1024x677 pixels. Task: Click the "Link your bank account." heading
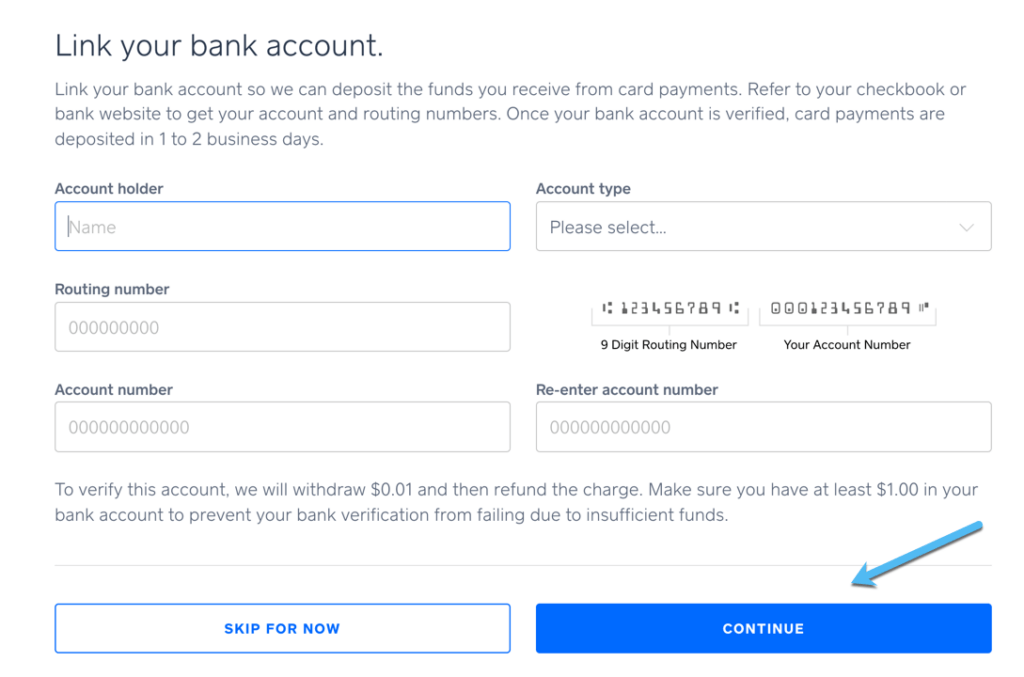[x=219, y=46]
